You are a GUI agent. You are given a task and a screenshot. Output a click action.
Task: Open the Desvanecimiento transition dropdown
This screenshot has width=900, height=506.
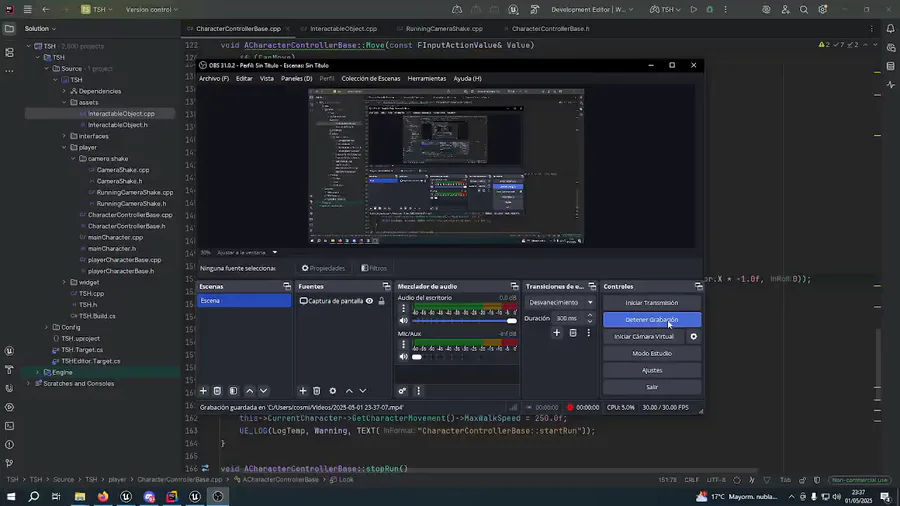point(560,302)
